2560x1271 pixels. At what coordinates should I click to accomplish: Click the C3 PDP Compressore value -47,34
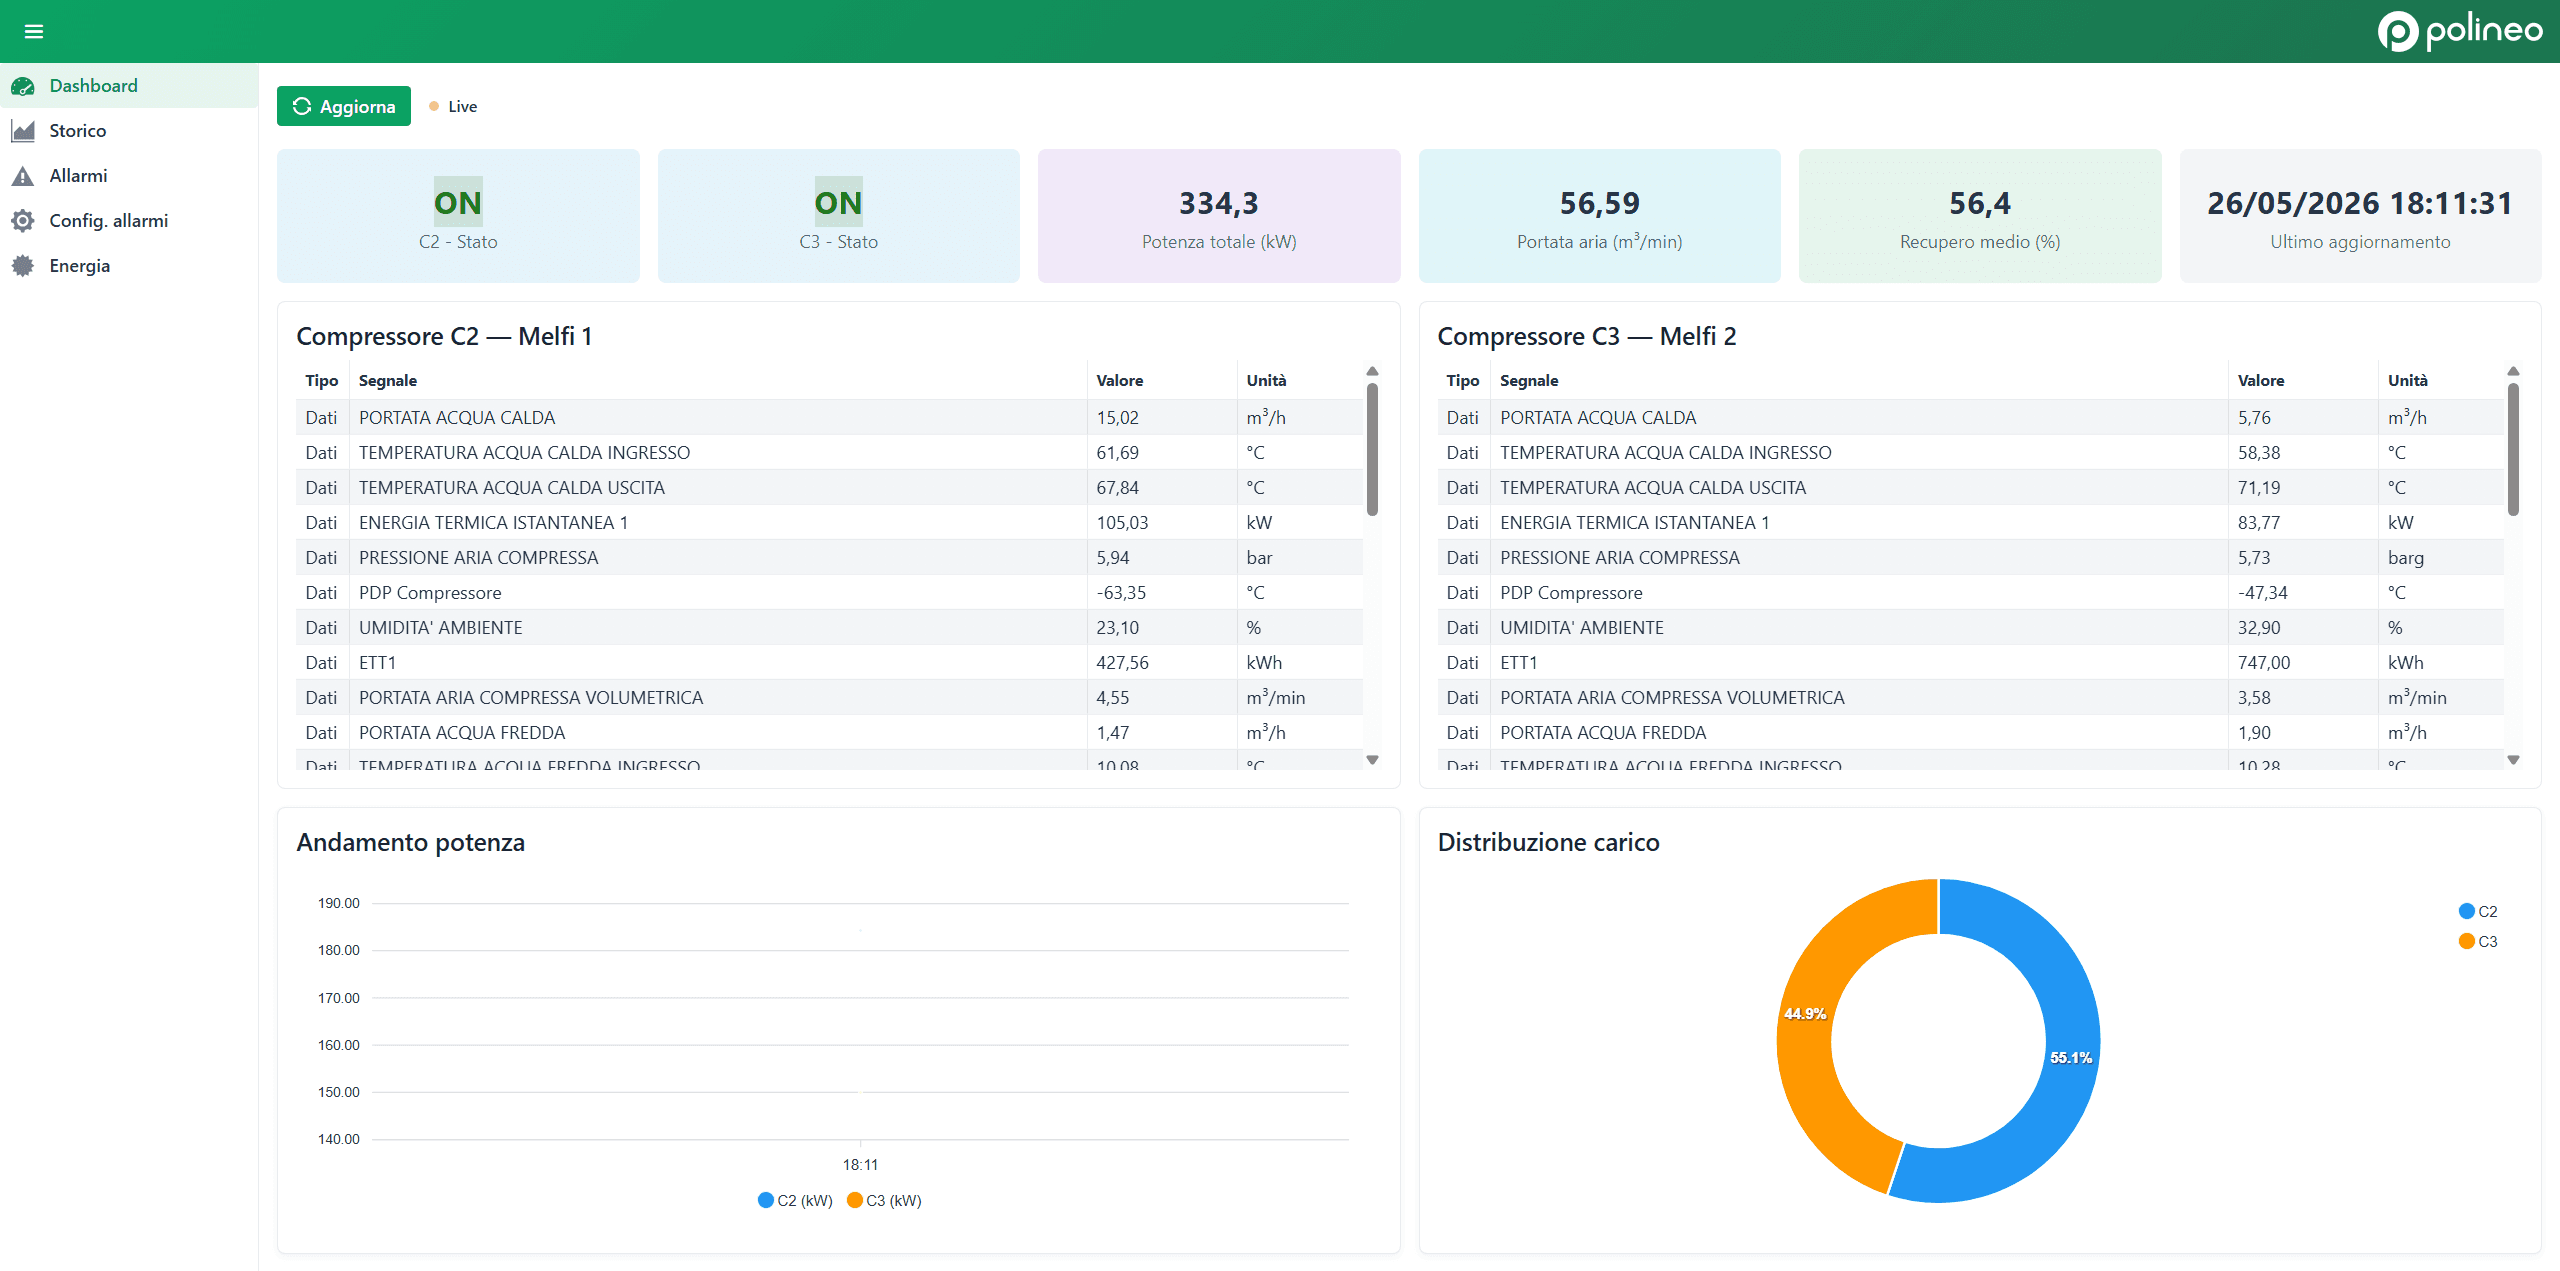pos(2263,593)
